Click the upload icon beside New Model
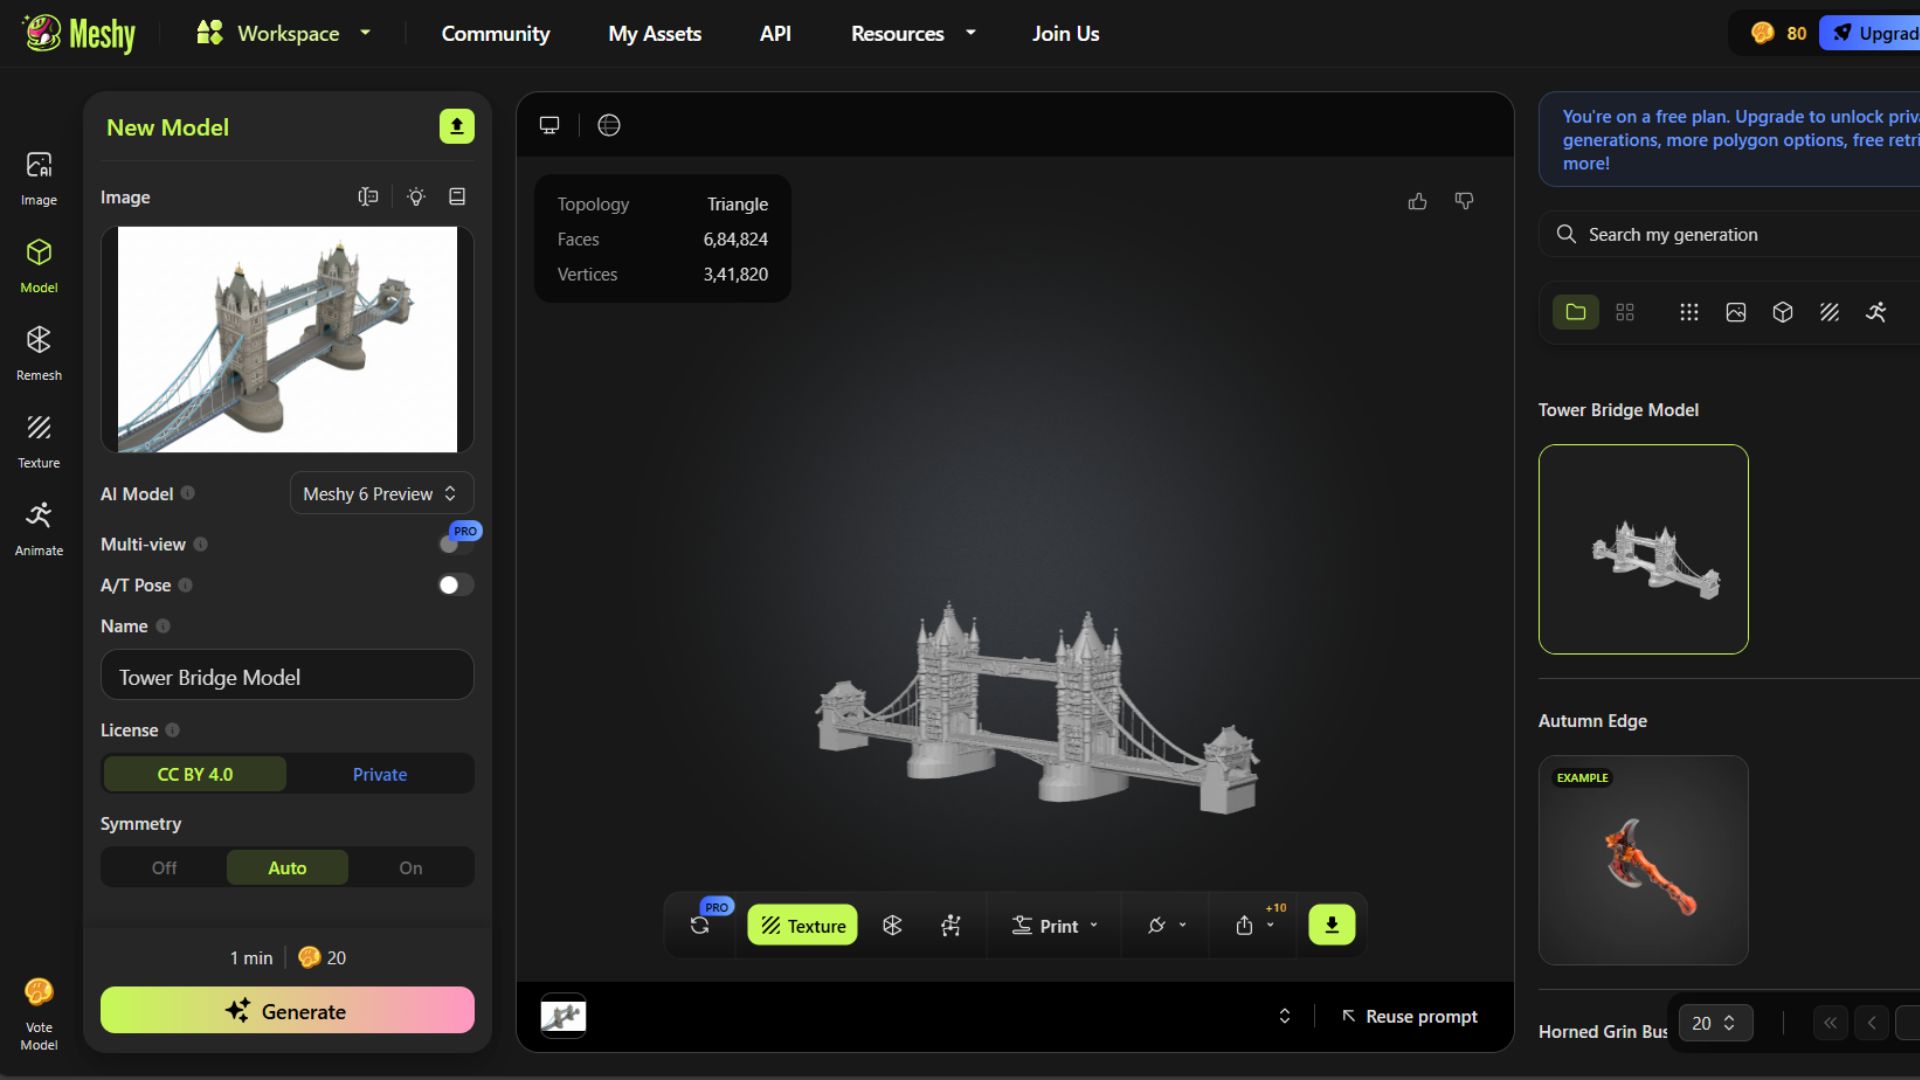 [457, 126]
